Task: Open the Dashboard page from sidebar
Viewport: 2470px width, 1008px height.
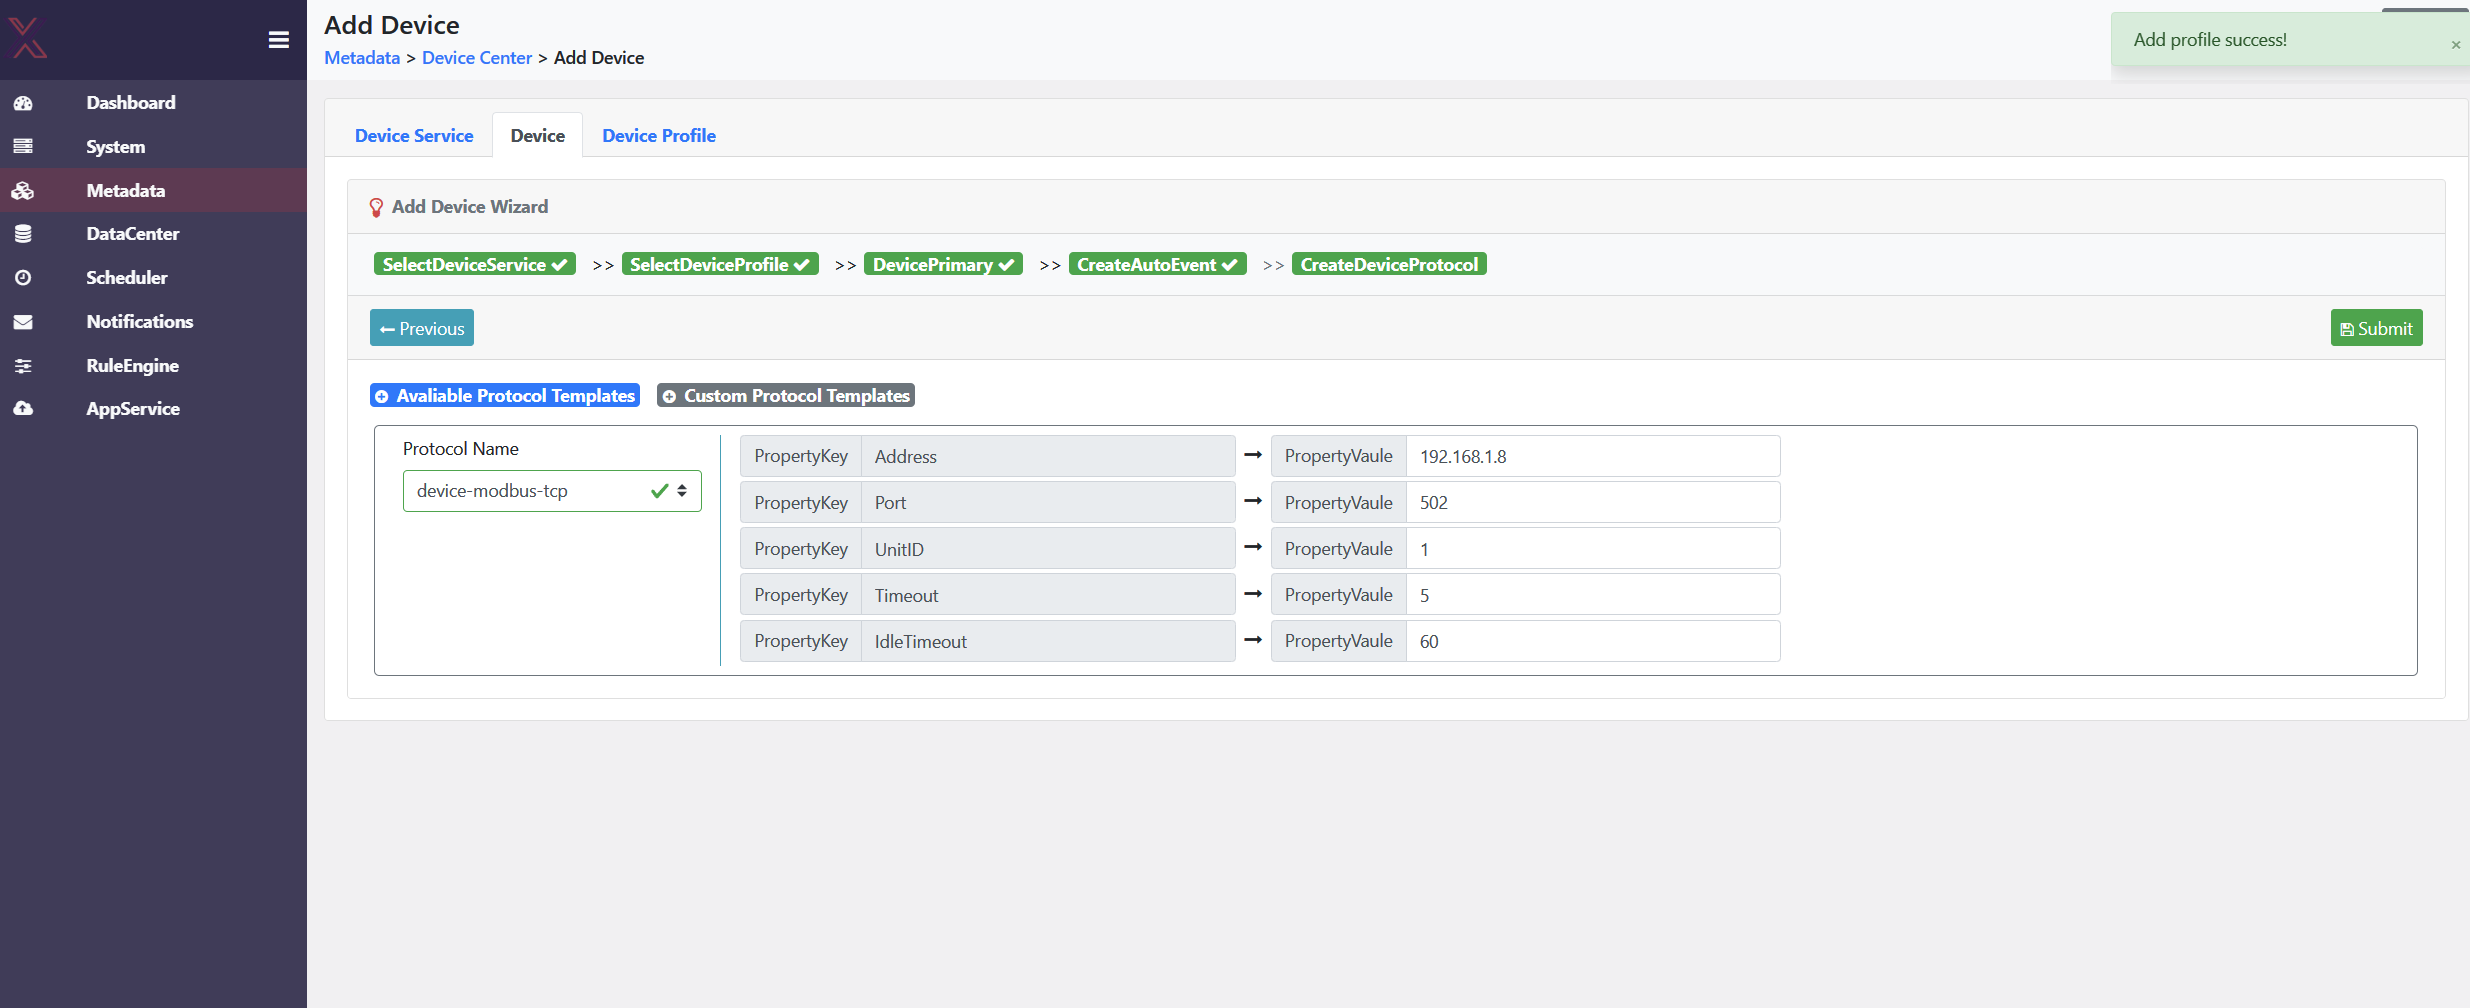Action: pos(24,102)
